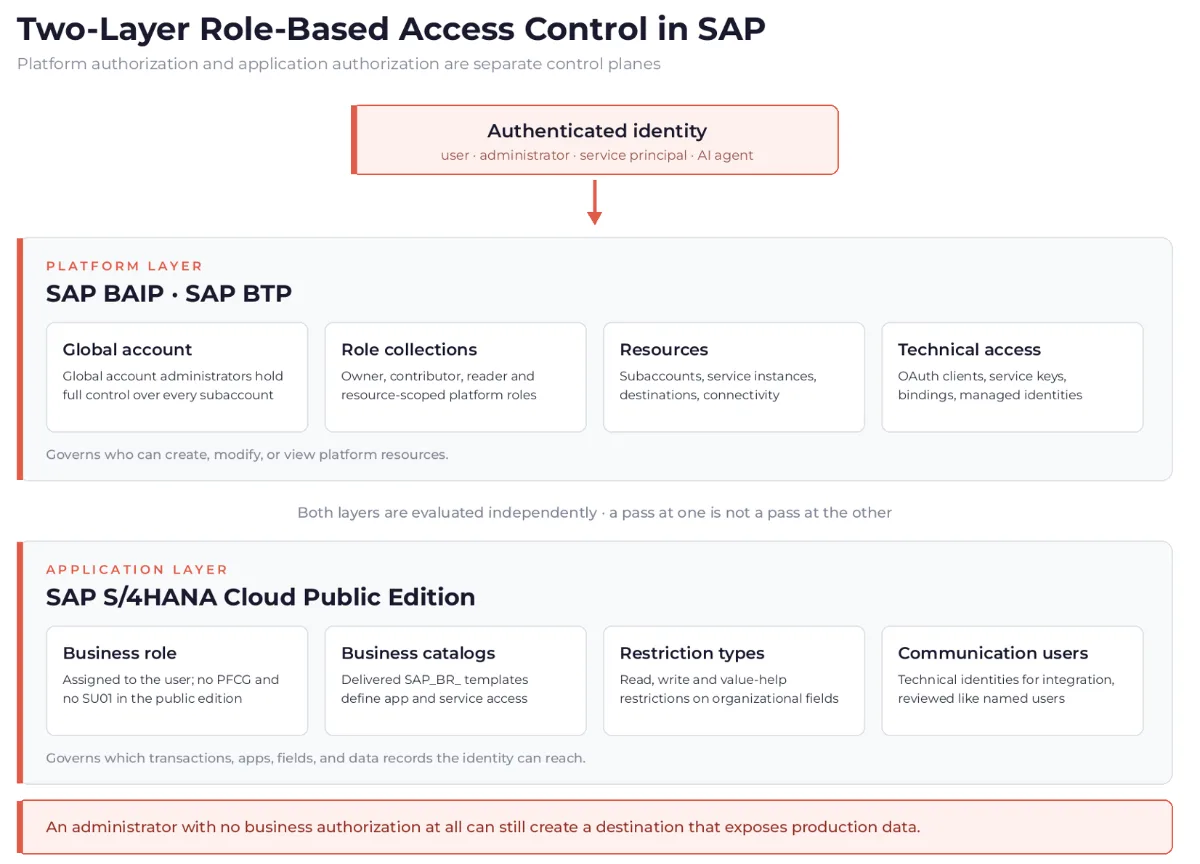Click 'Governs which transactions, apps, fields, and data records' line

[x=316, y=758]
